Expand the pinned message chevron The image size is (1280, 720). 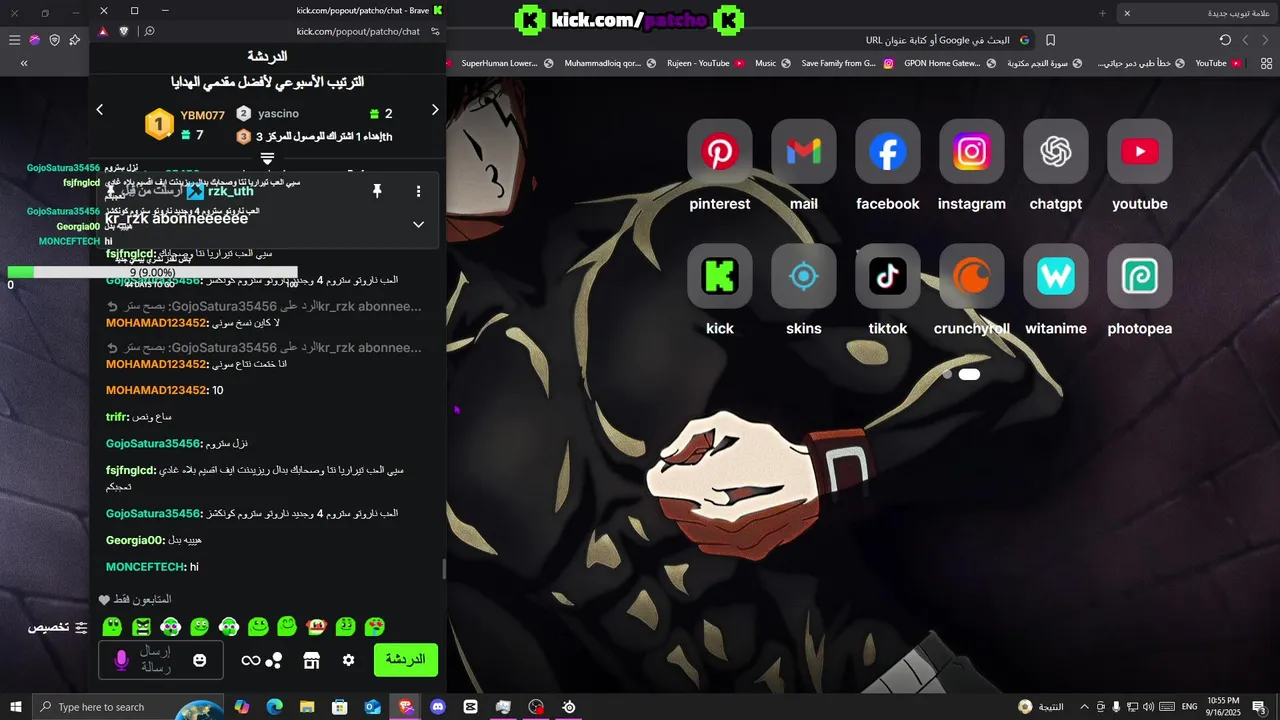point(418,224)
